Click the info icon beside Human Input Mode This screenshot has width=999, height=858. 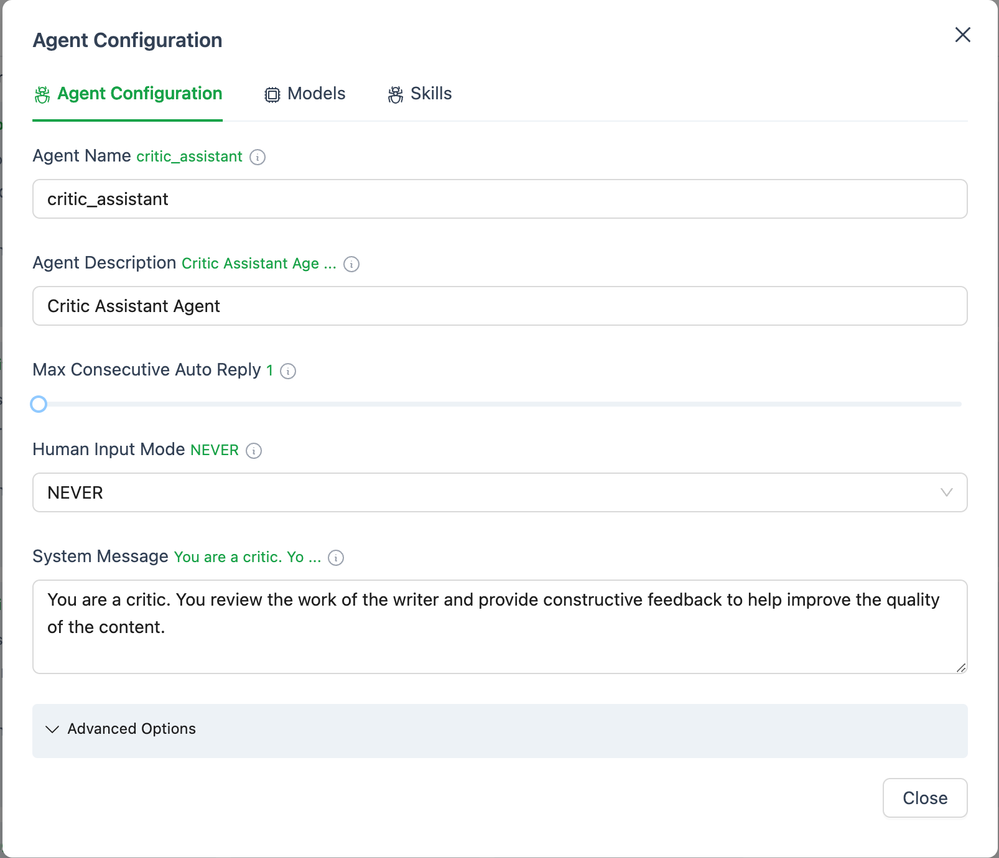pos(254,451)
